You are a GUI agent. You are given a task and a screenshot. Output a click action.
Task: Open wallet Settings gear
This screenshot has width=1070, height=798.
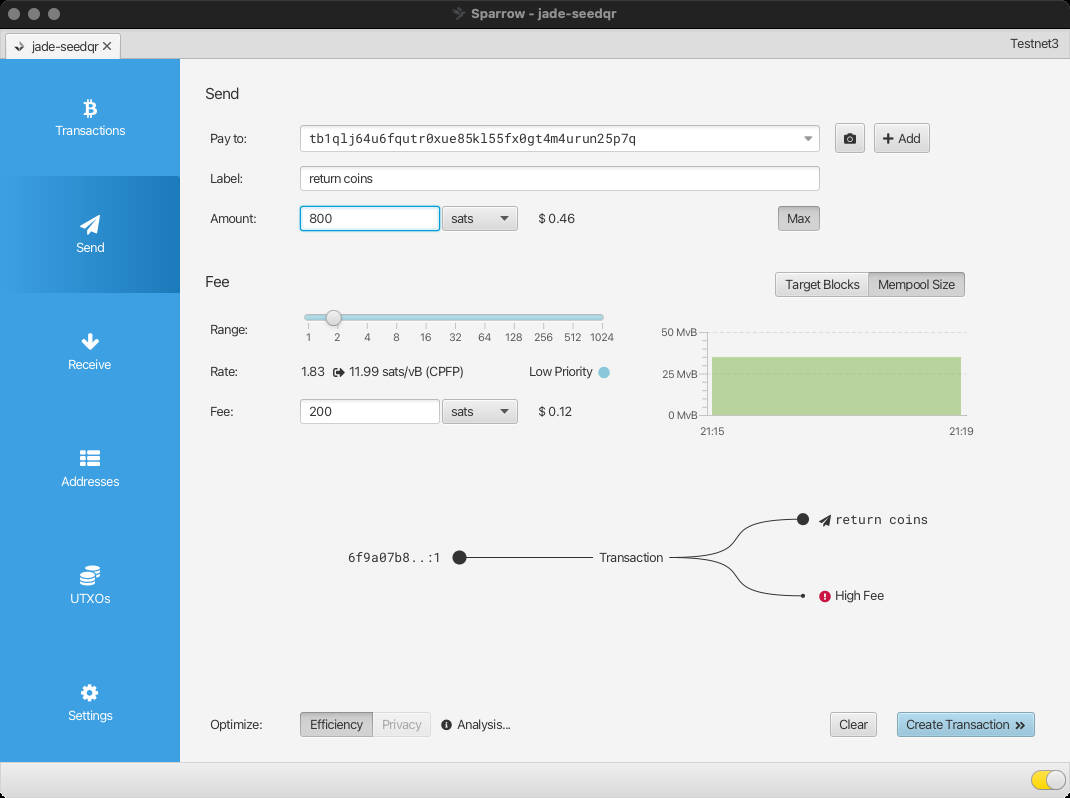(x=90, y=702)
